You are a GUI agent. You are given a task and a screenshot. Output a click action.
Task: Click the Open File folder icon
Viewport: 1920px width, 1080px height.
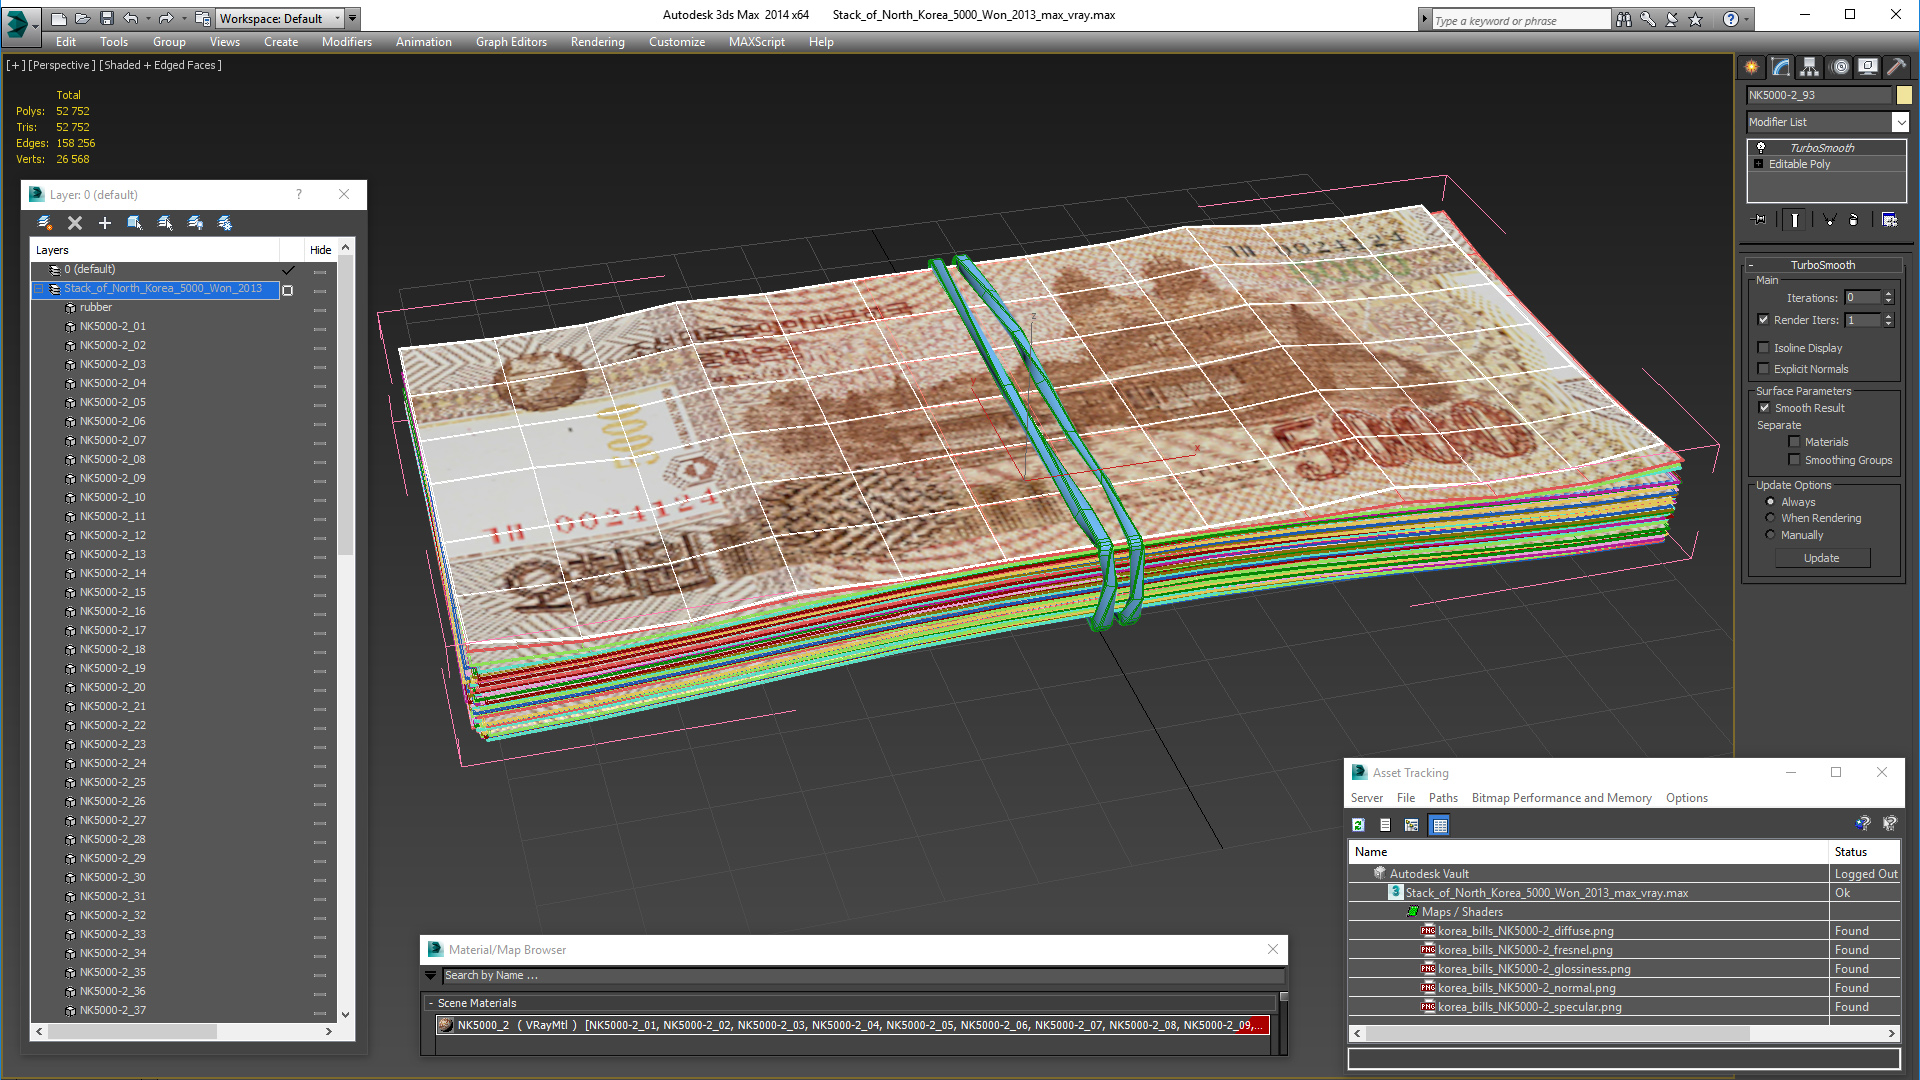[82, 18]
